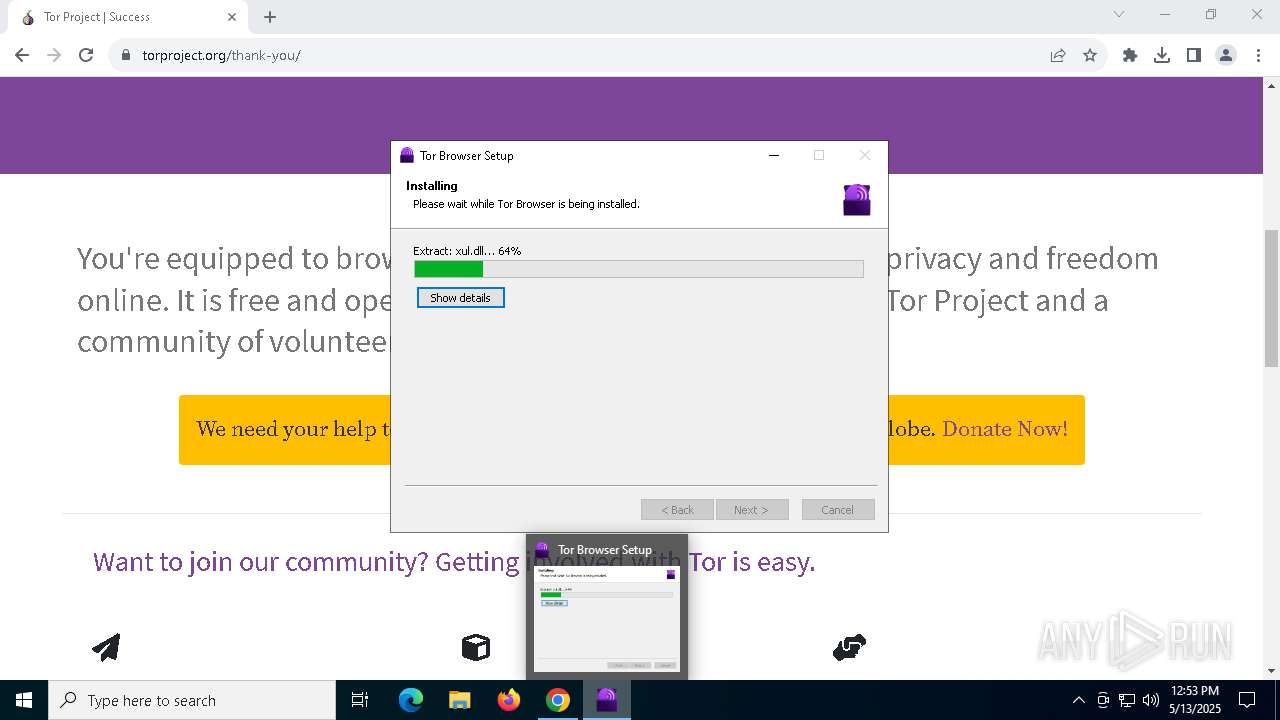Open the Chrome three-dot menu
Screen dimensions: 1280x720
(1258, 55)
